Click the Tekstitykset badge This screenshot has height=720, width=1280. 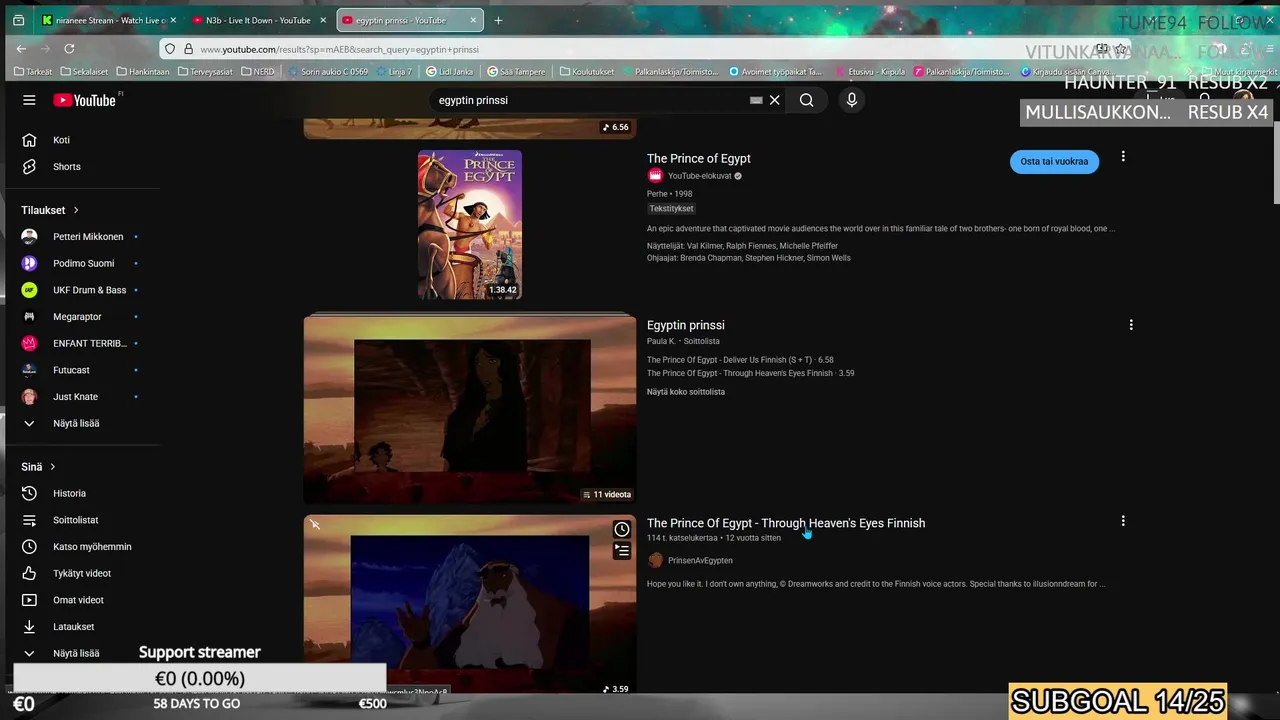point(671,208)
